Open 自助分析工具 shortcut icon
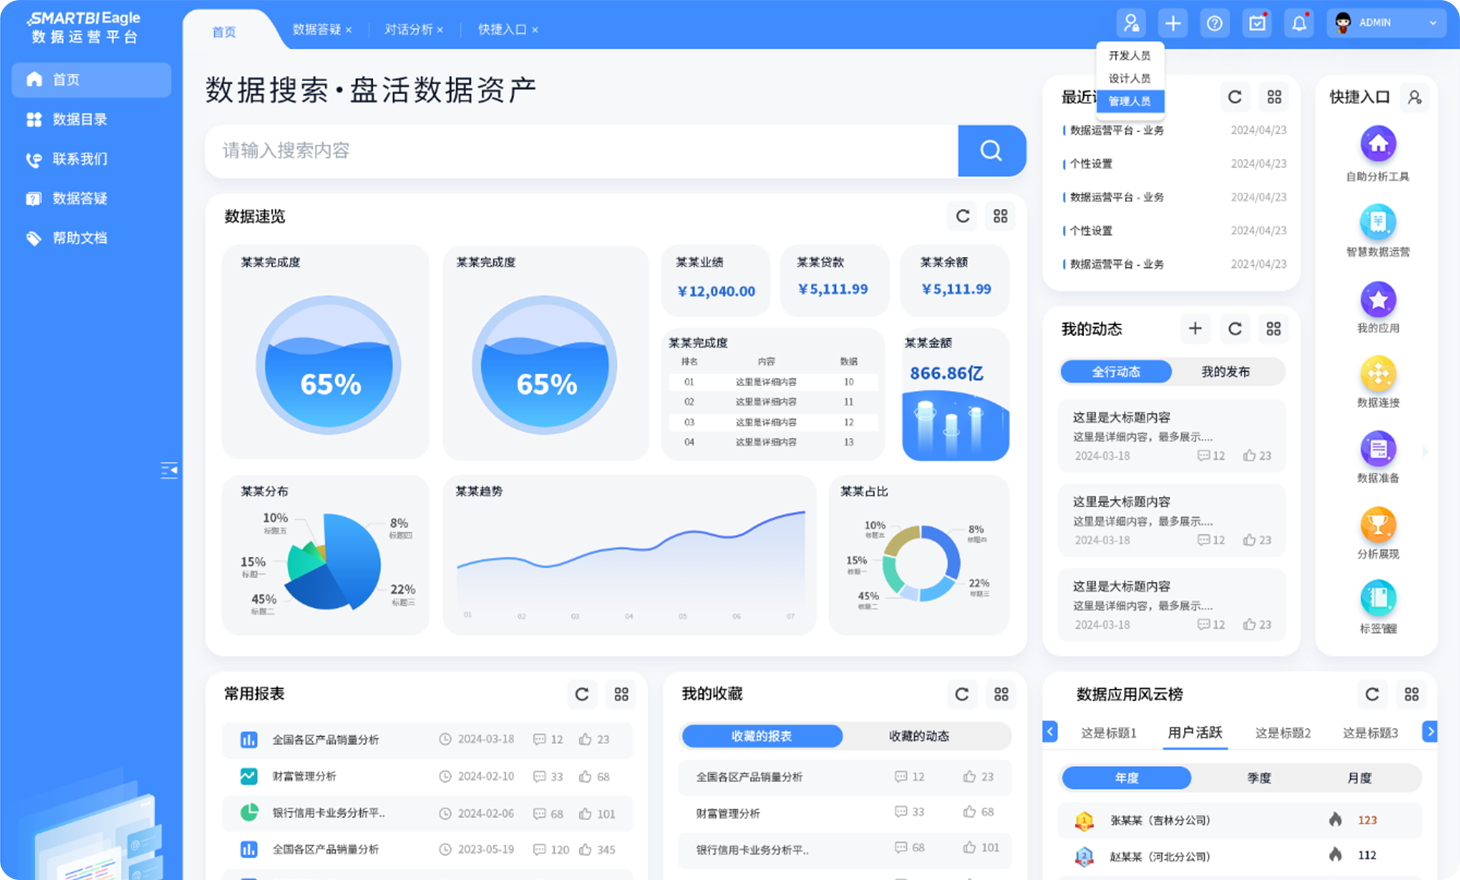This screenshot has height=880, width=1460. click(x=1377, y=145)
